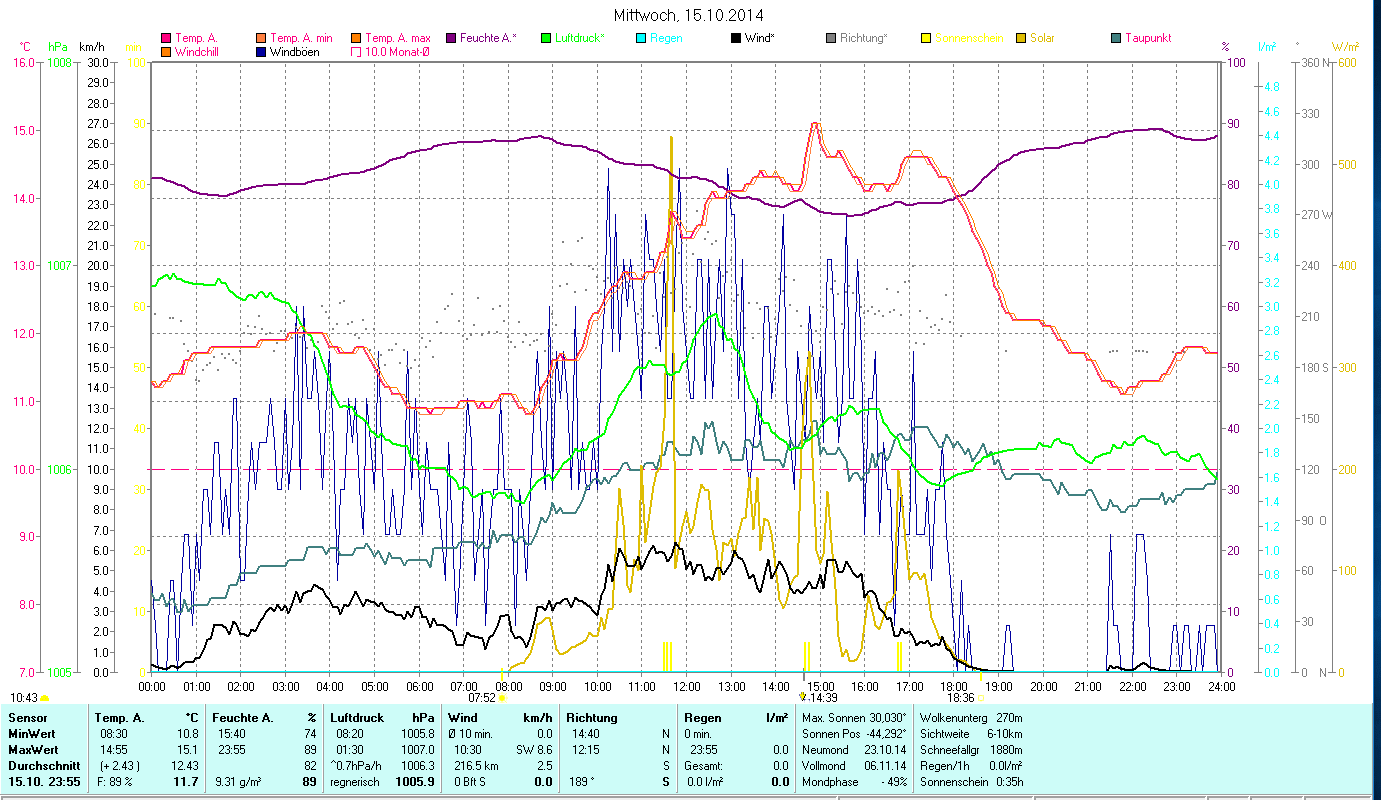Click the green Luftdruck* legend swatch
This screenshot has width=1381, height=800.
[546, 38]
